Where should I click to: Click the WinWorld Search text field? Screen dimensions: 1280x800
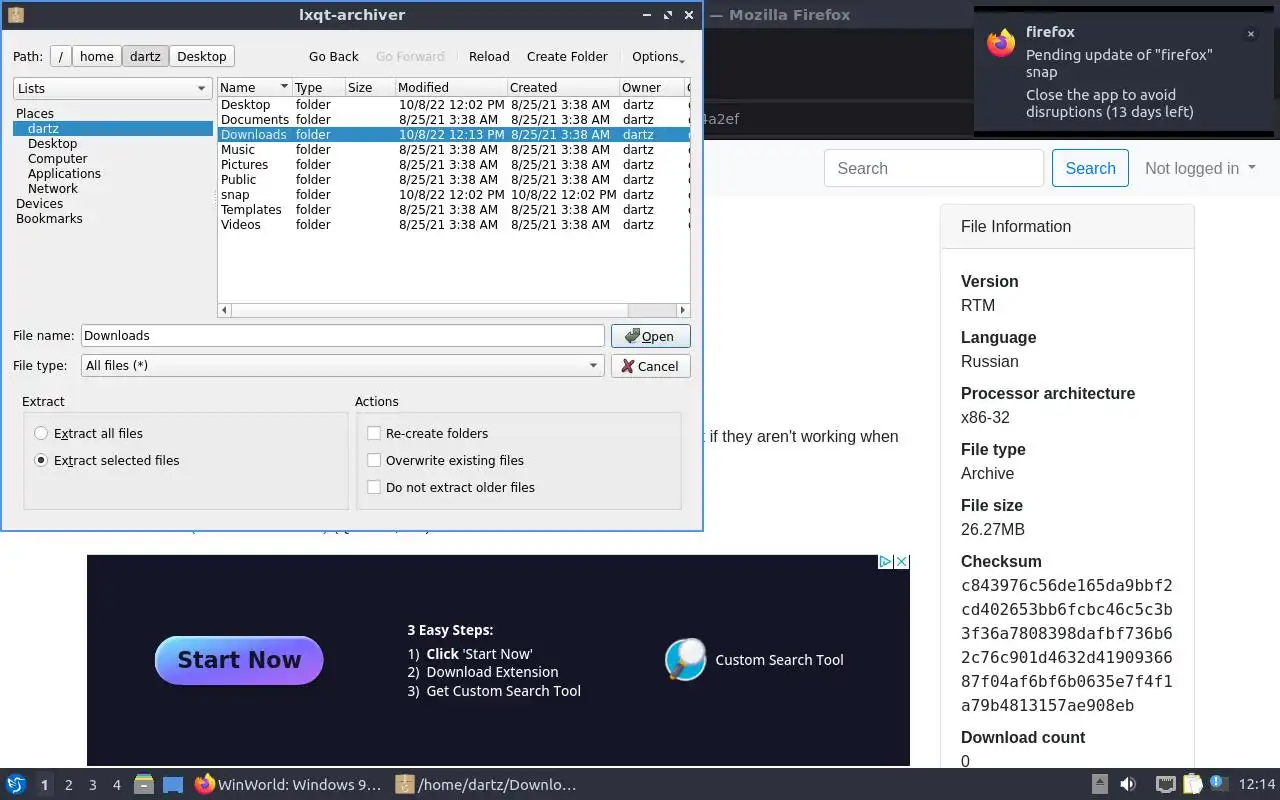934,168
